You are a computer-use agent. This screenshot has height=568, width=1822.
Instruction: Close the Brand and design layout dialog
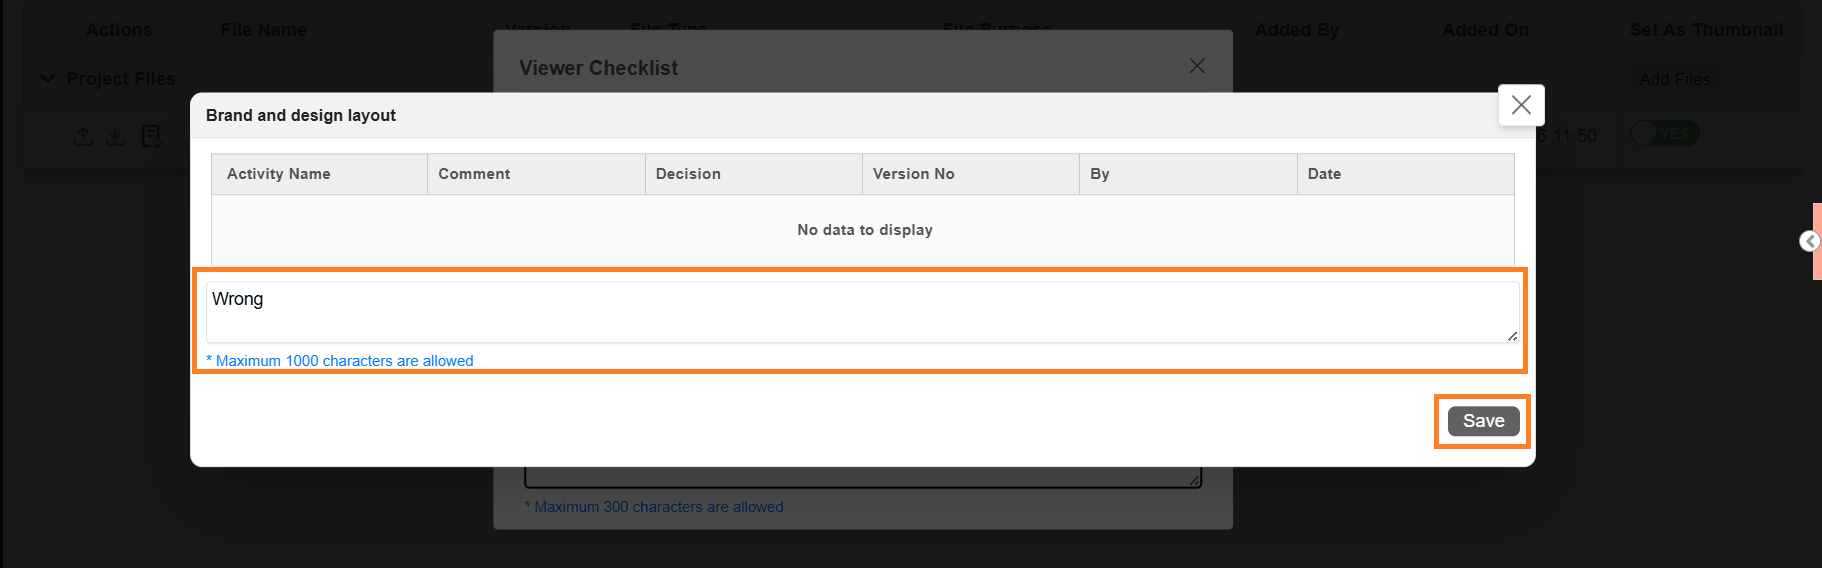[1521, 105]
